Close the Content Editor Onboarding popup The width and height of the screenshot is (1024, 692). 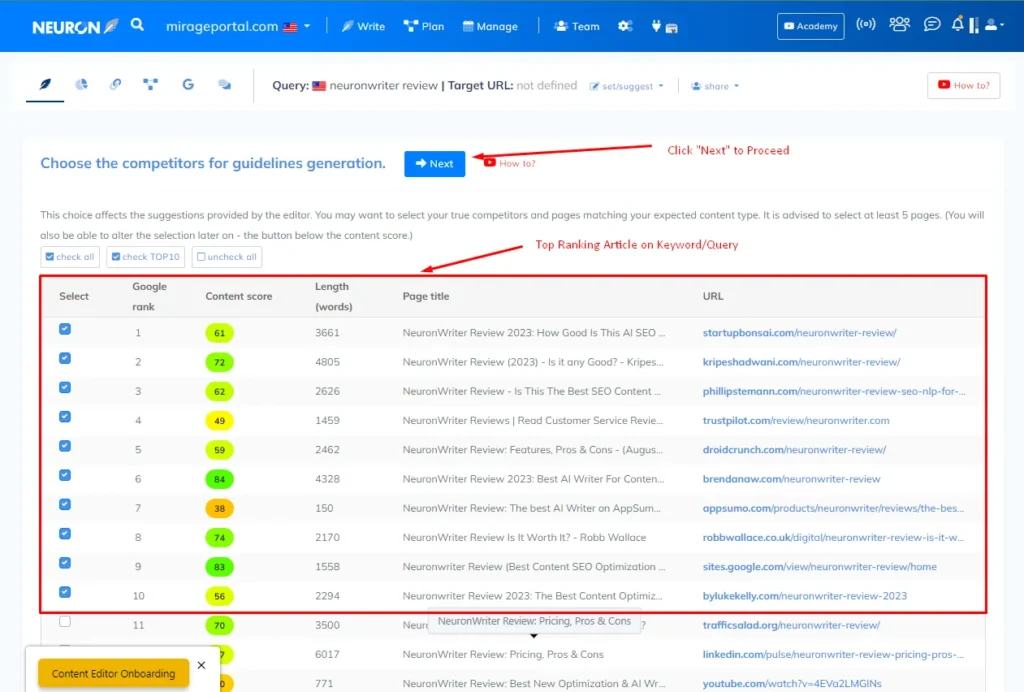point(201,665)
